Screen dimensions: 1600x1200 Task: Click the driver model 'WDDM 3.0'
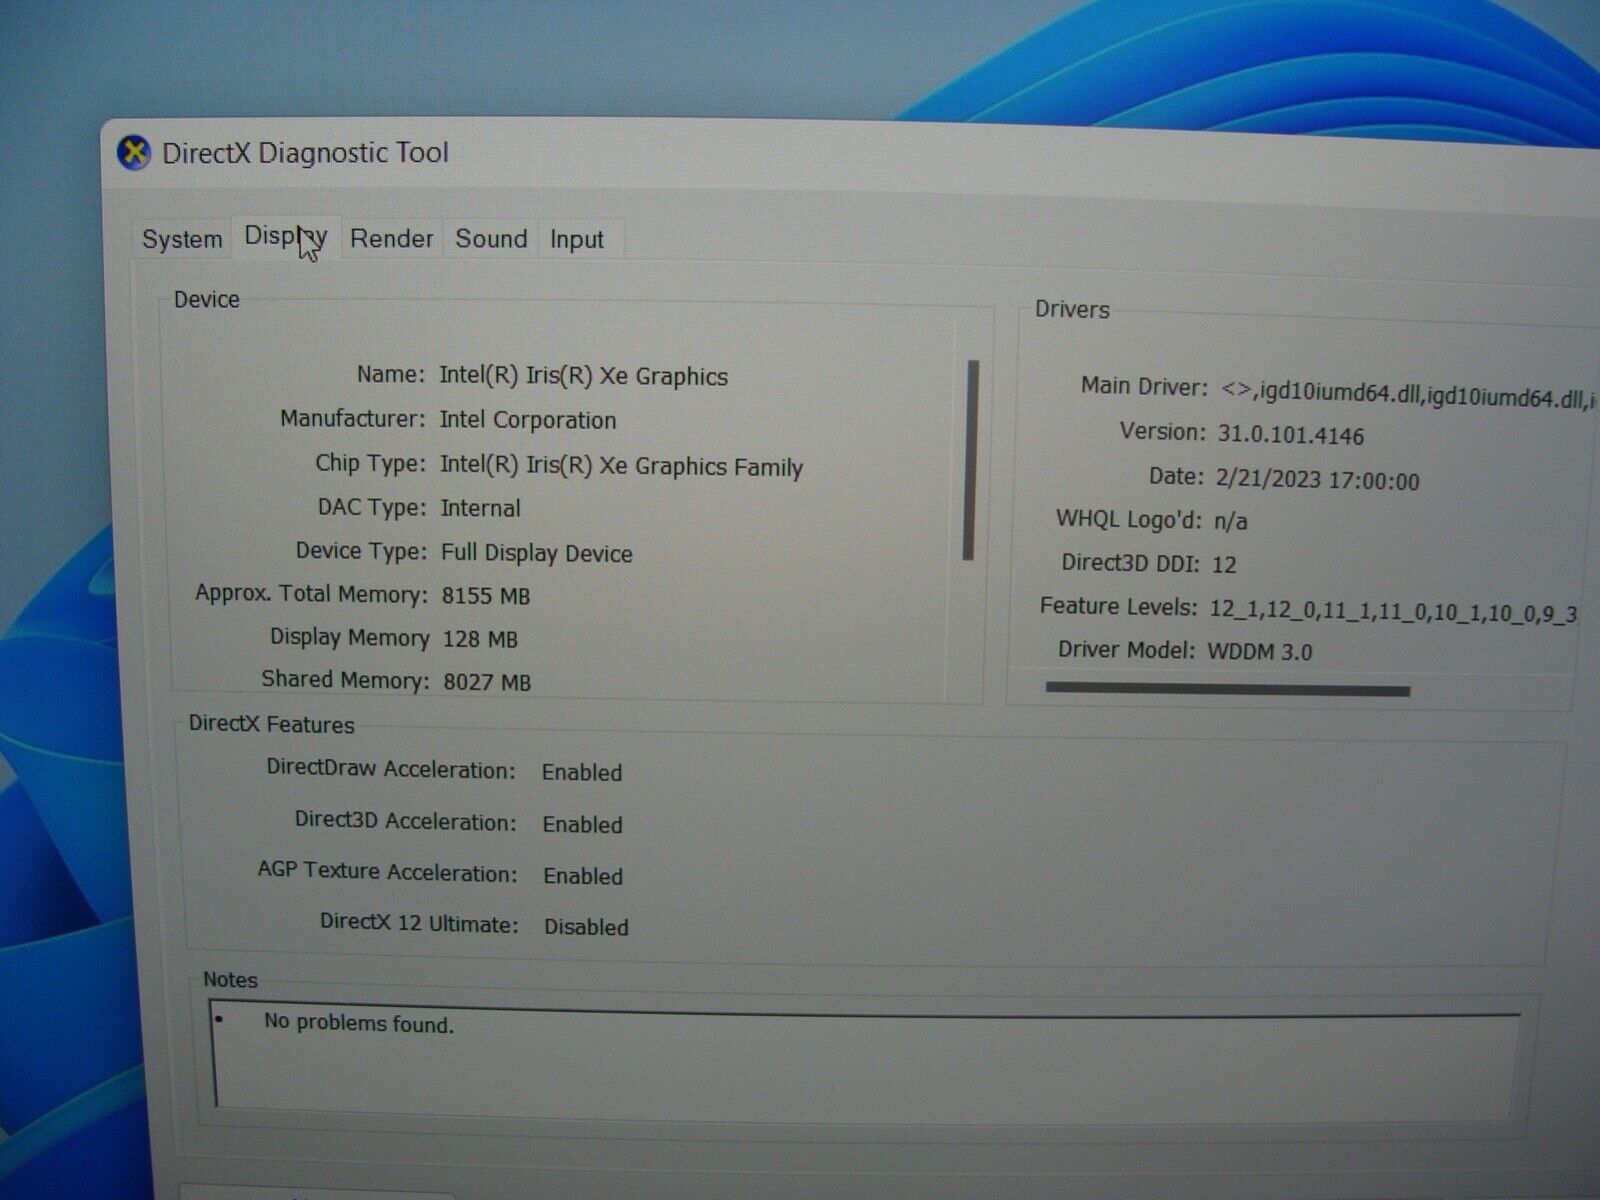pos(1260,652)
